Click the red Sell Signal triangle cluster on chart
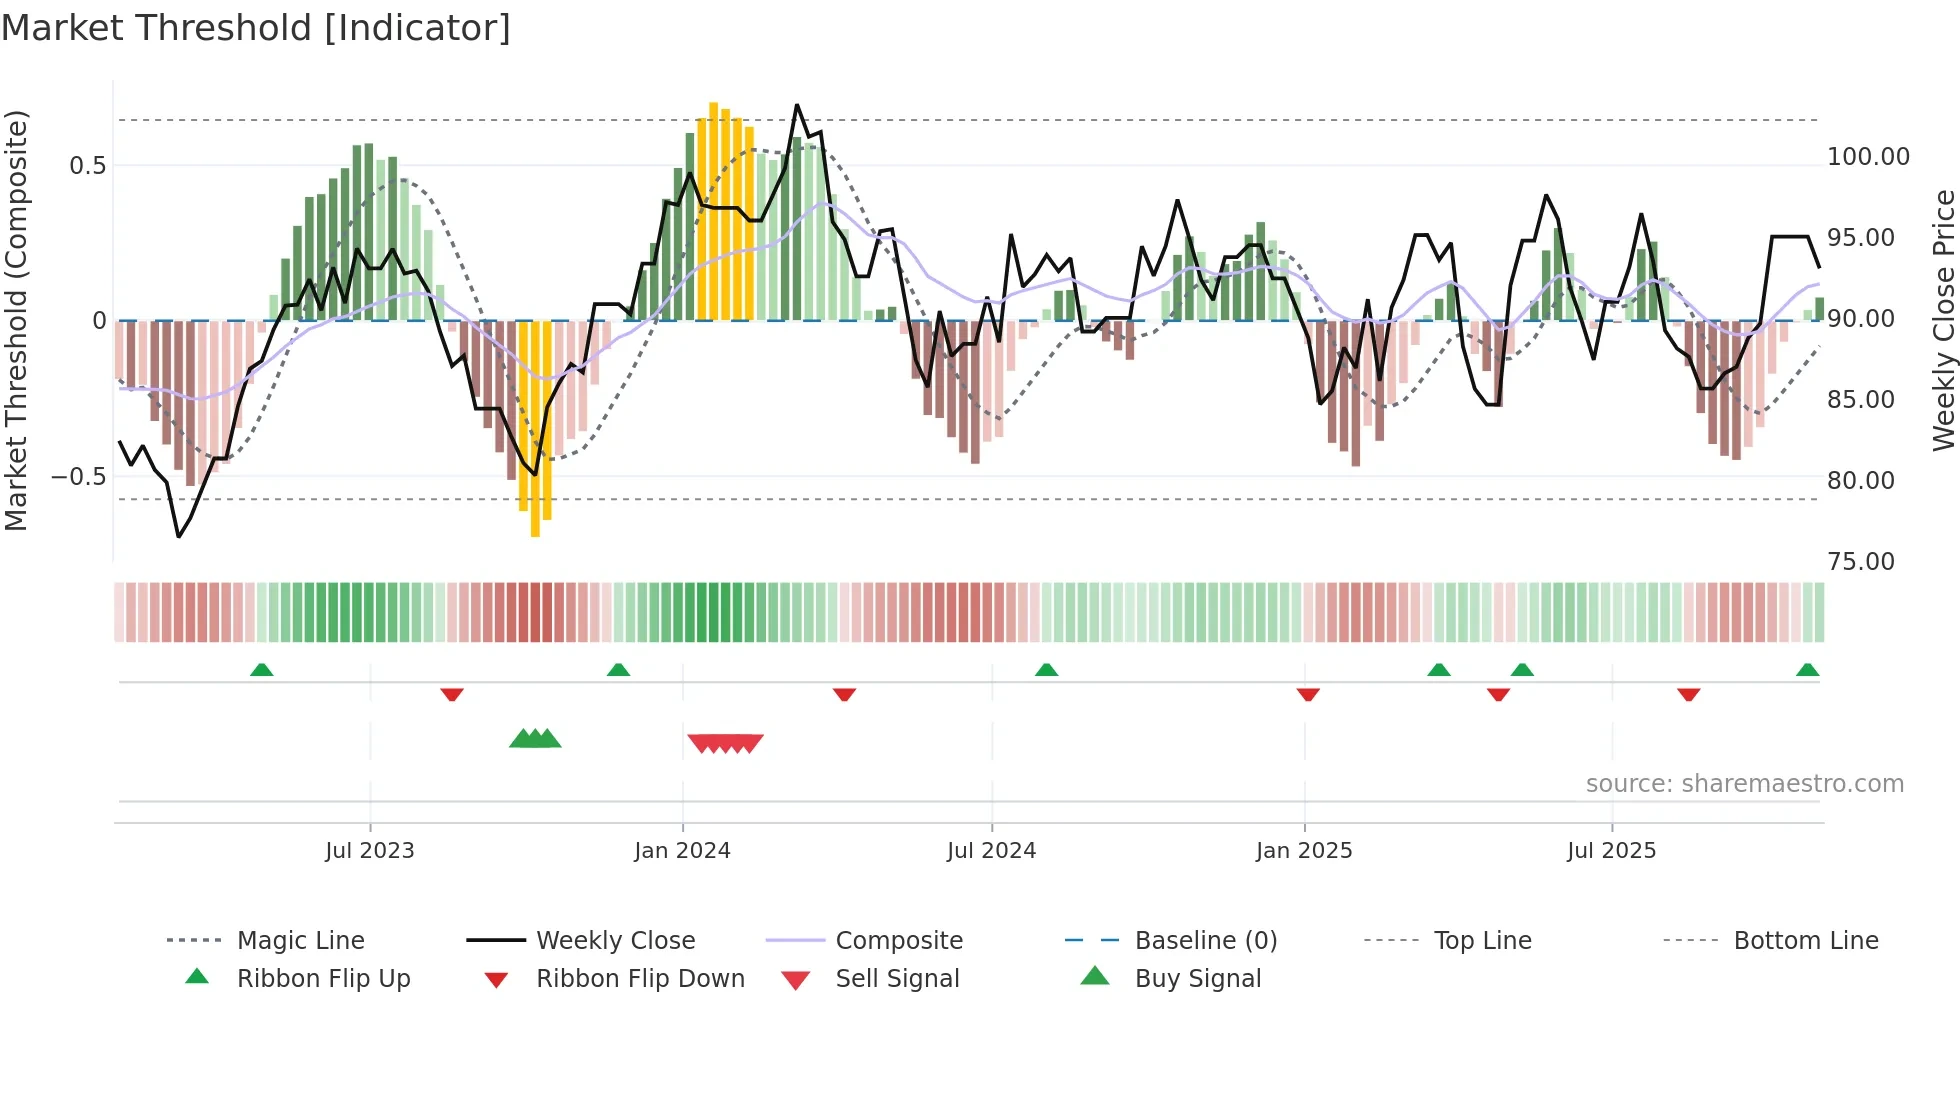This screenshot has height=1102, width=1960. tap(725, 743)
